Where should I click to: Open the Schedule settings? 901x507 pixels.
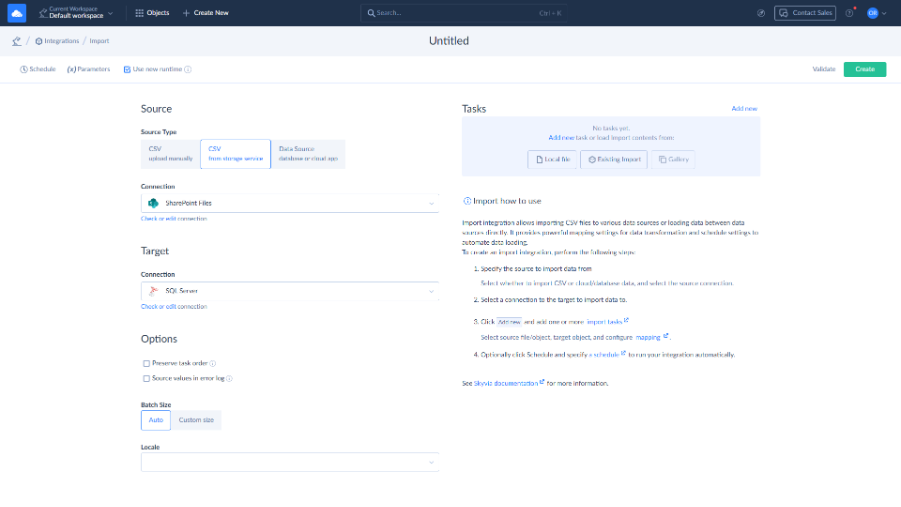(38, 69)
